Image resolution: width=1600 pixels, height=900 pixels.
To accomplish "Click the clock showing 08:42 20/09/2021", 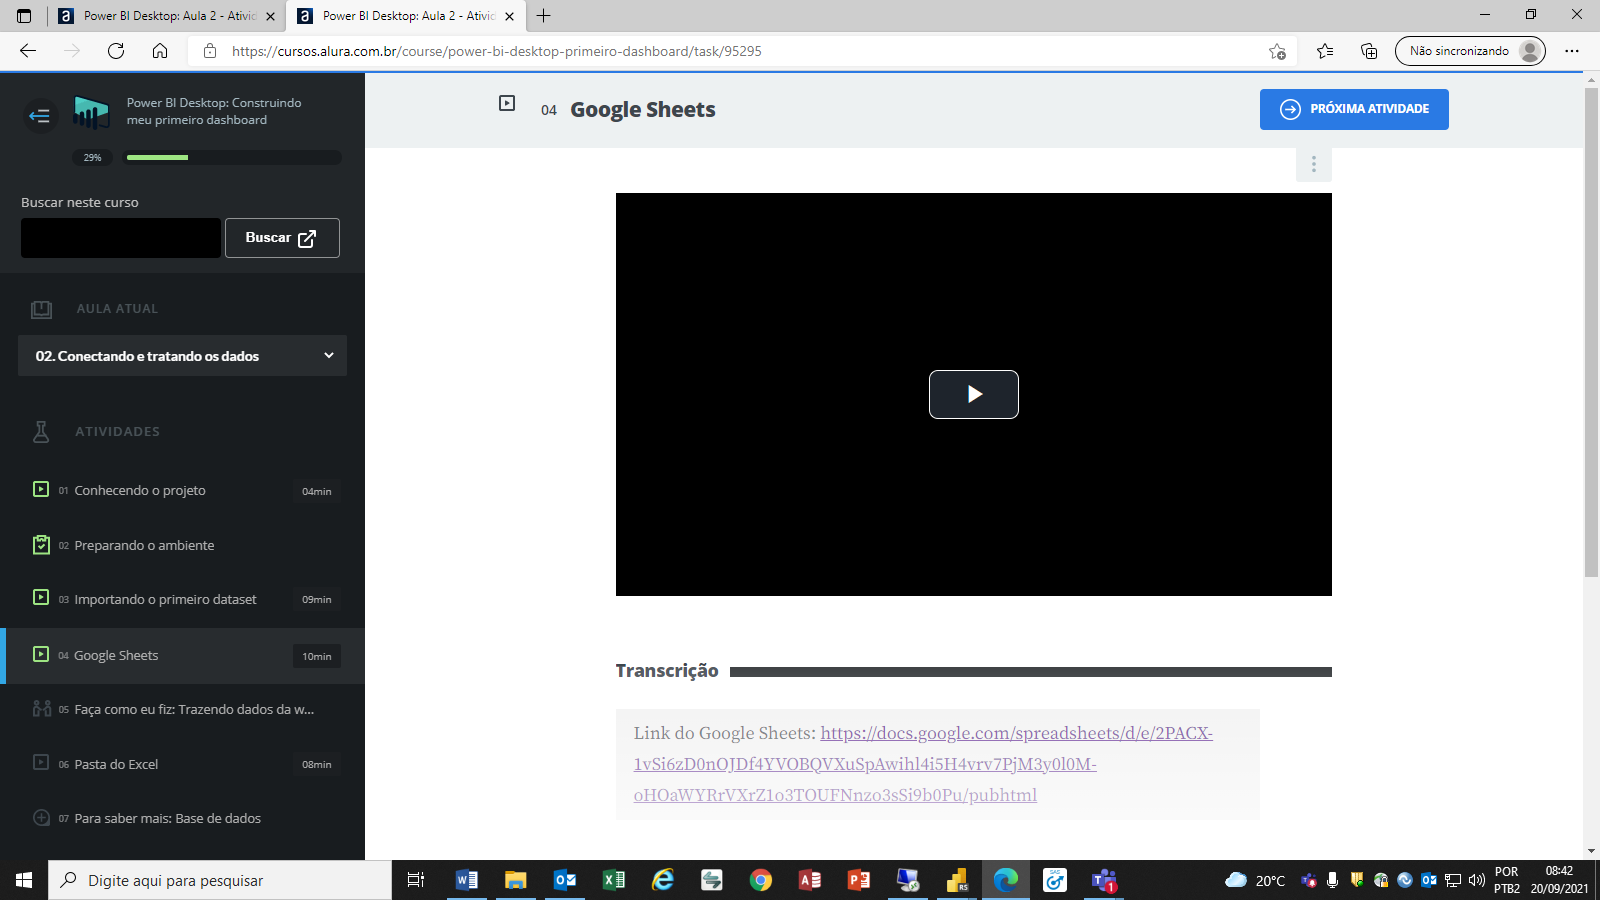I will point(1559,880).
